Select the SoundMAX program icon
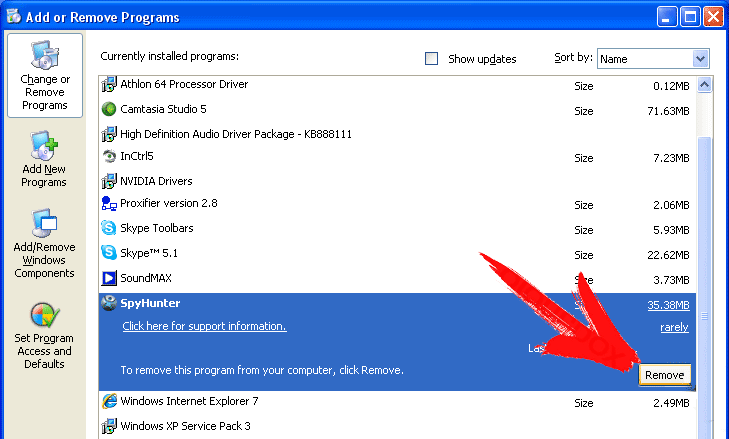 [109, 278]
